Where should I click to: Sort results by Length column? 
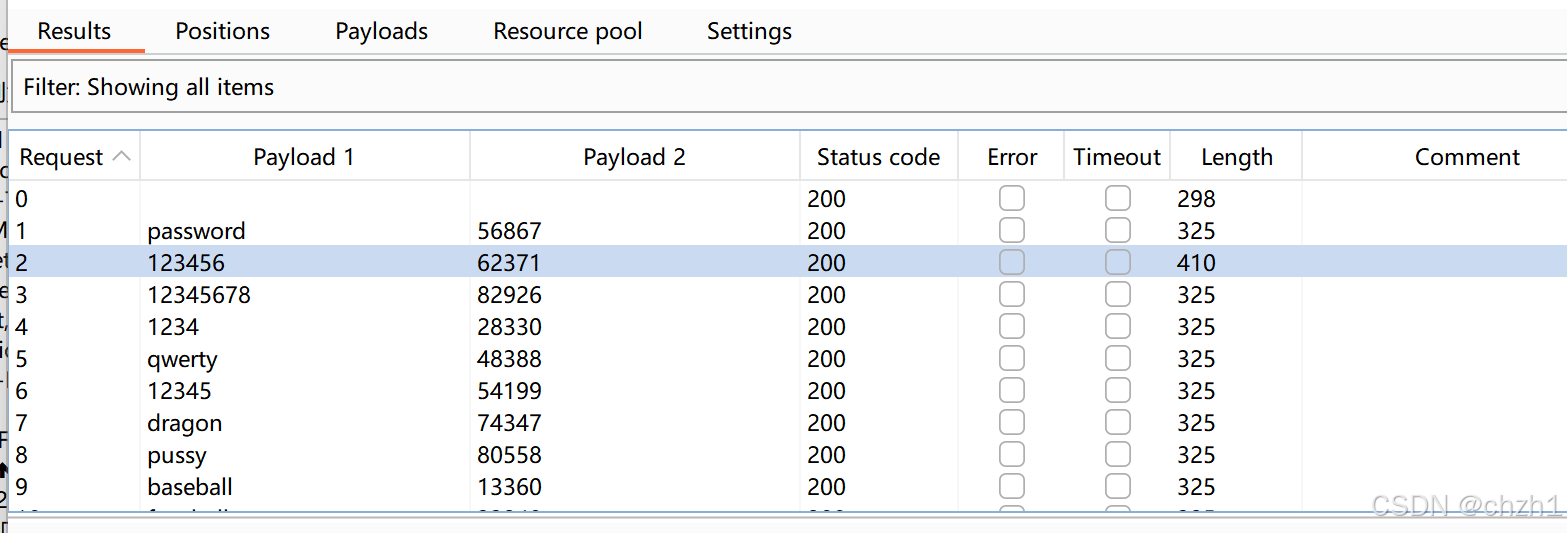[x=1236, y=157]
